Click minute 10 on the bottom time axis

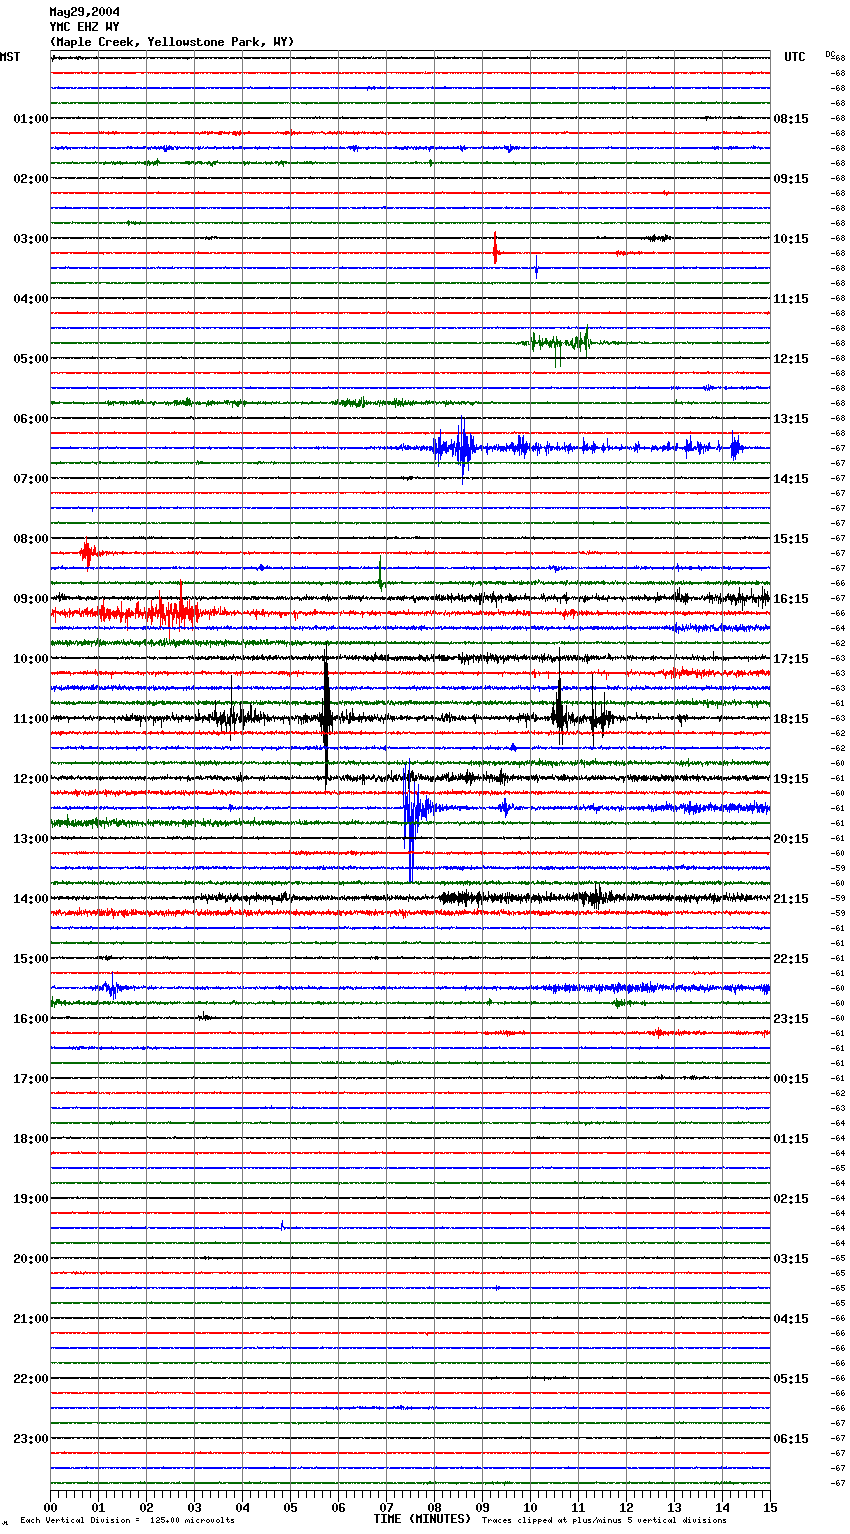(x=530, y=1506)
